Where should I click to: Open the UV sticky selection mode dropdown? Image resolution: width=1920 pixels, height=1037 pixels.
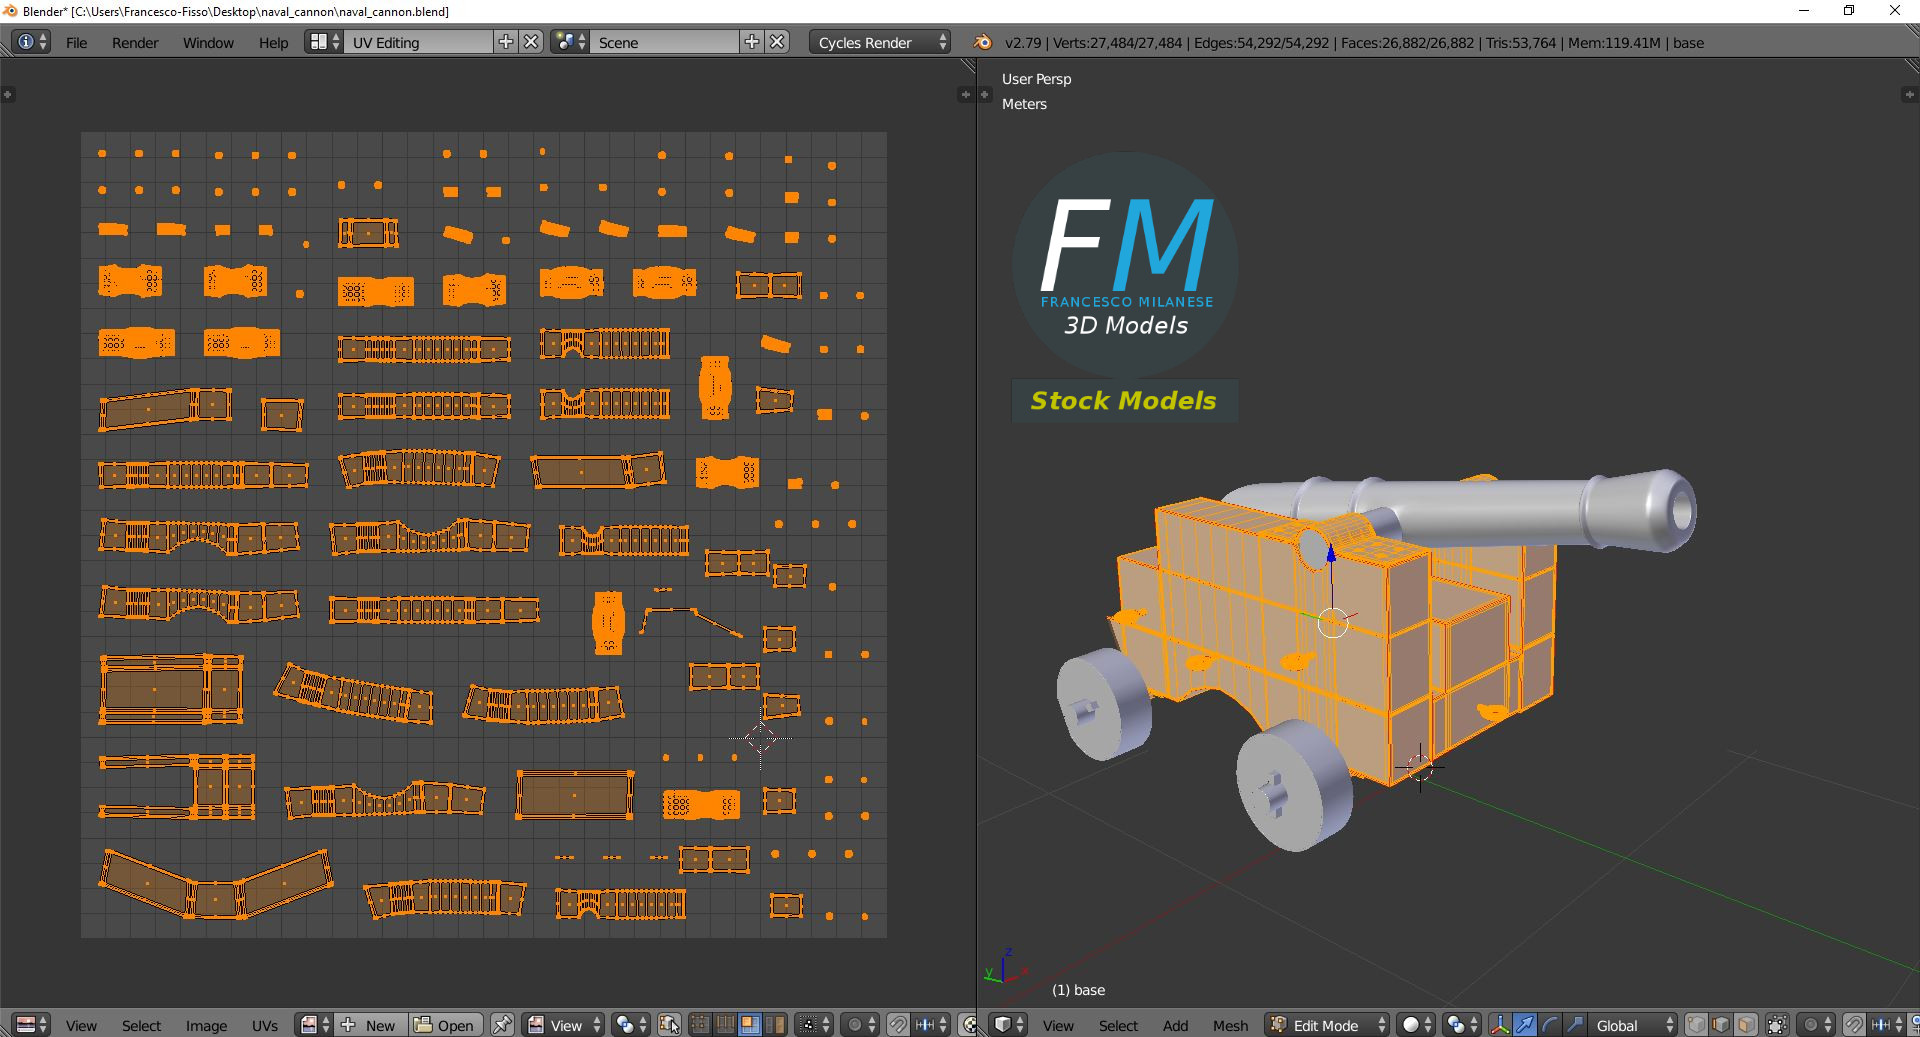point(814,1025)
